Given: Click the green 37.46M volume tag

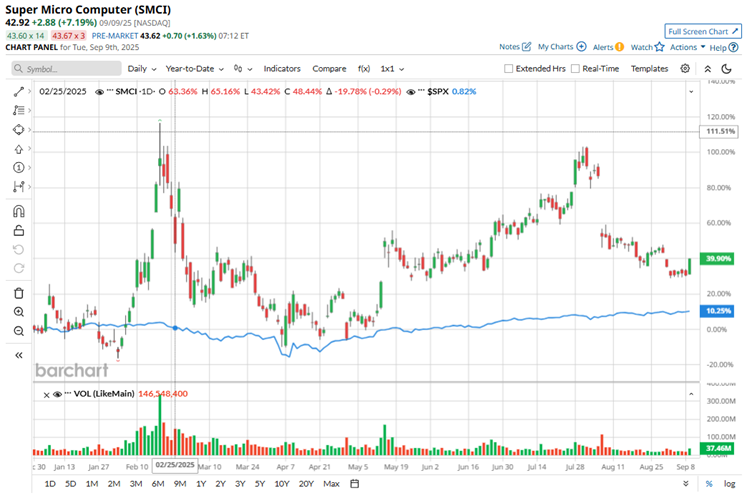Looking at the screenshot, I should tap(717, 448).
